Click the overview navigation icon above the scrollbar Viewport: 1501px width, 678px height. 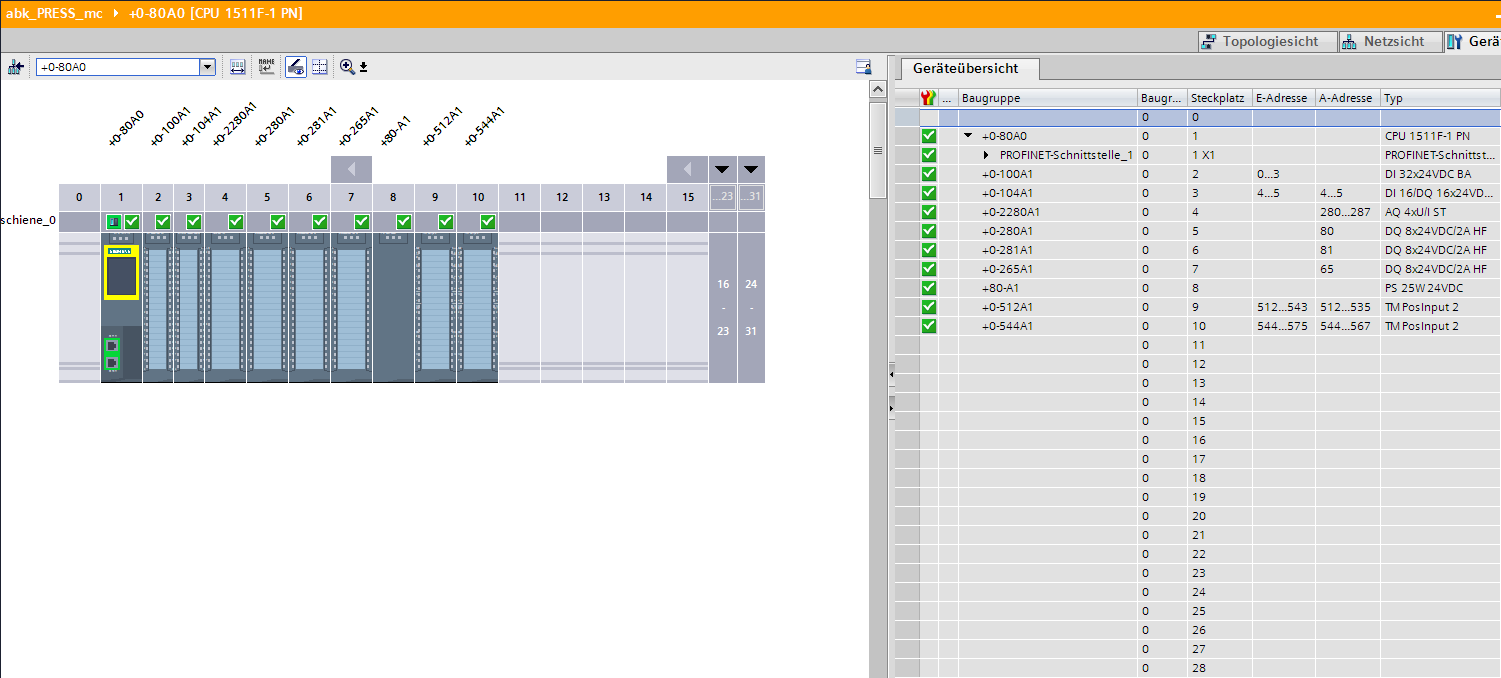coord(864,67)
